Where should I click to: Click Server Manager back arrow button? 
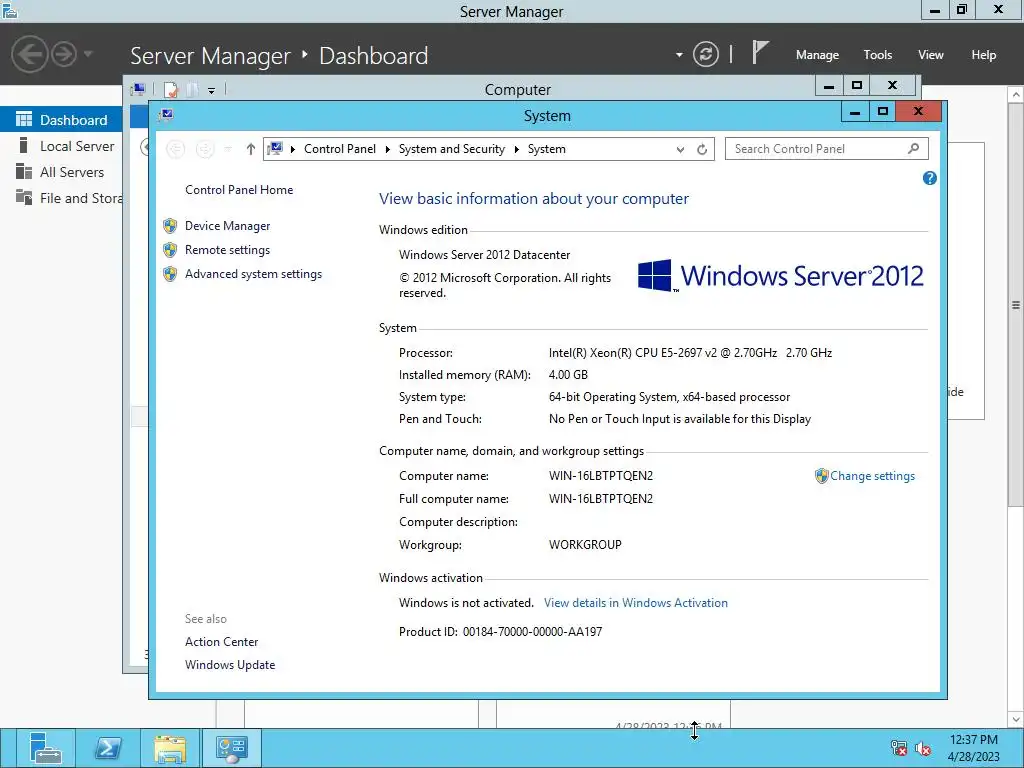[29, 54]
